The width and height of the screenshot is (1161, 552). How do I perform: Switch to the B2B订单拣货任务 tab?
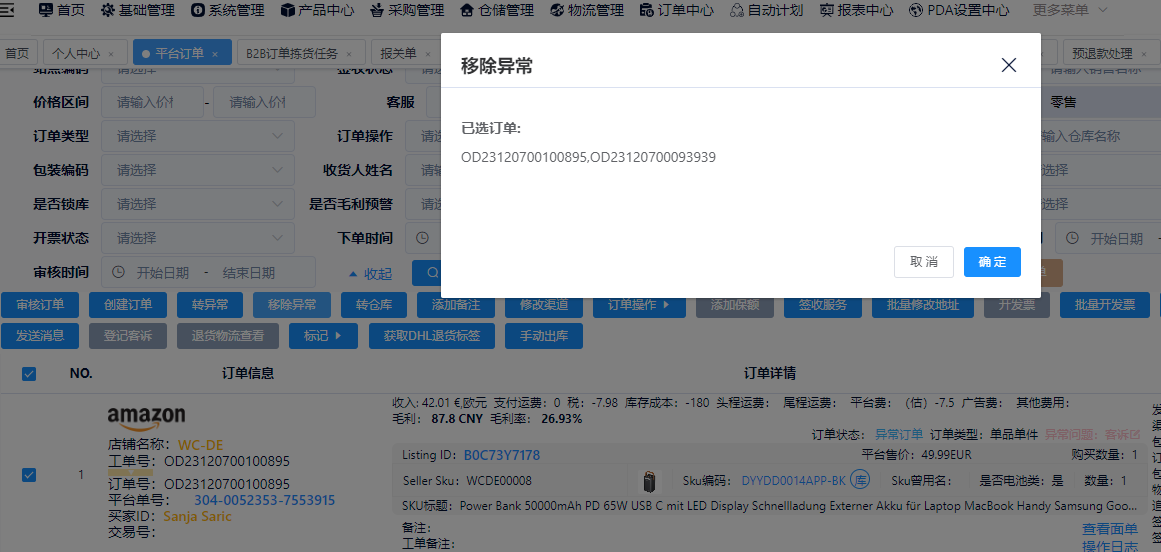292,53
